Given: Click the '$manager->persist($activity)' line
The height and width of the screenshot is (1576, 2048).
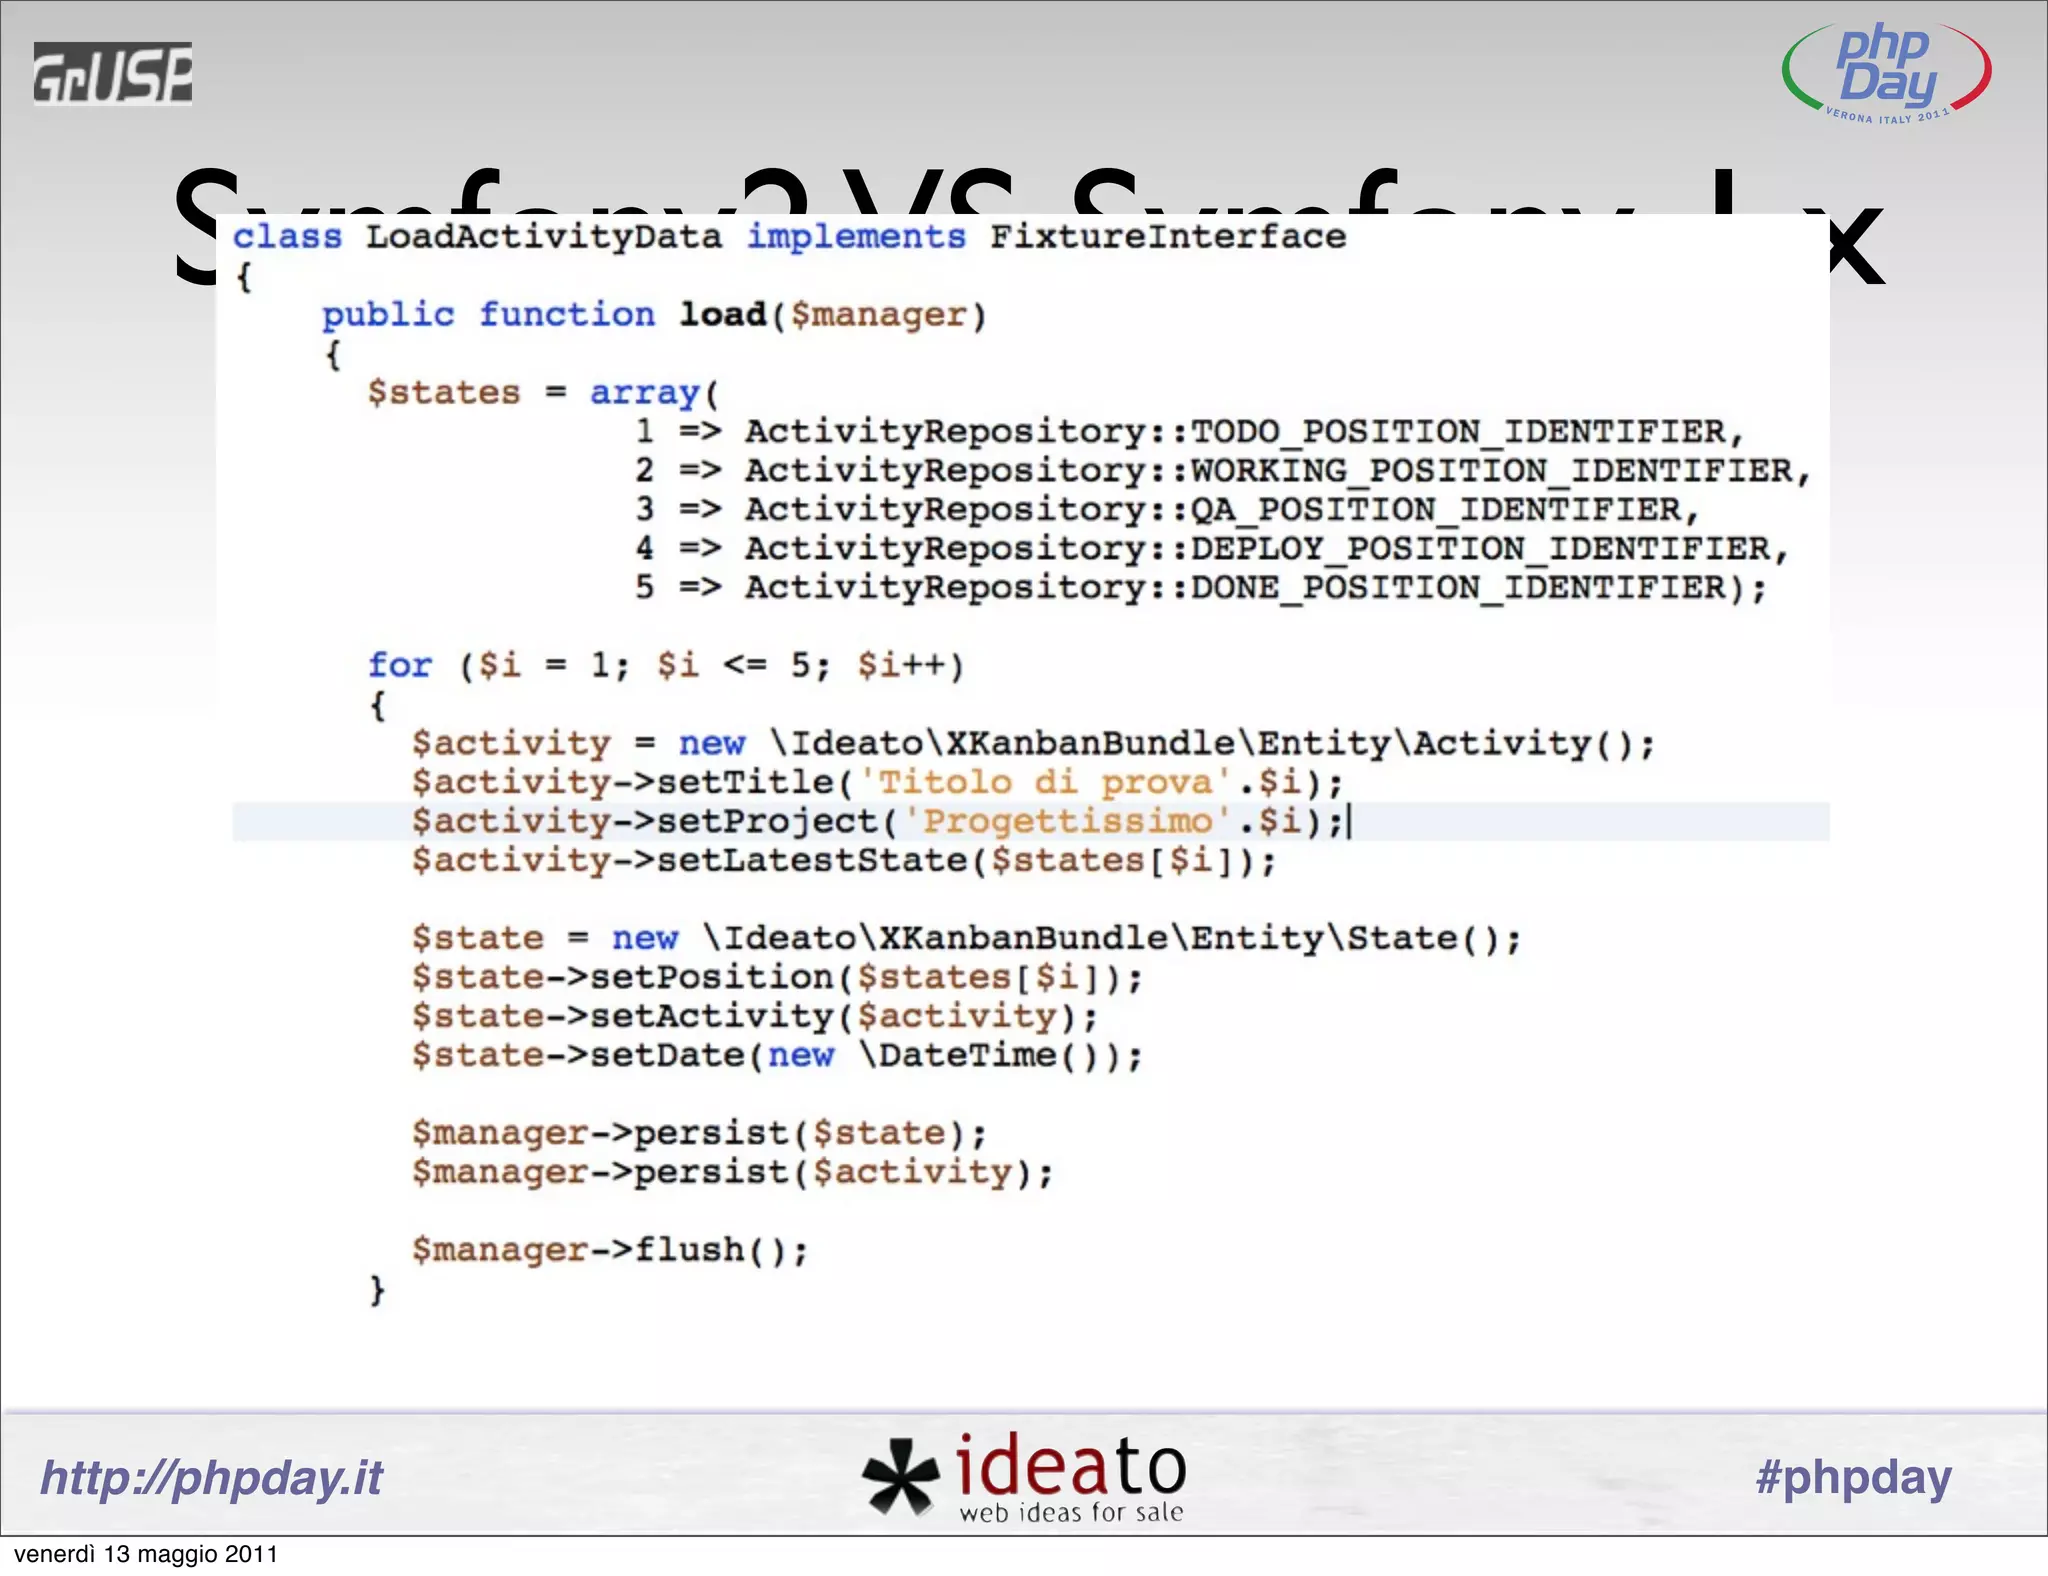Looking at the screenshot, I should pos(733,1172).
